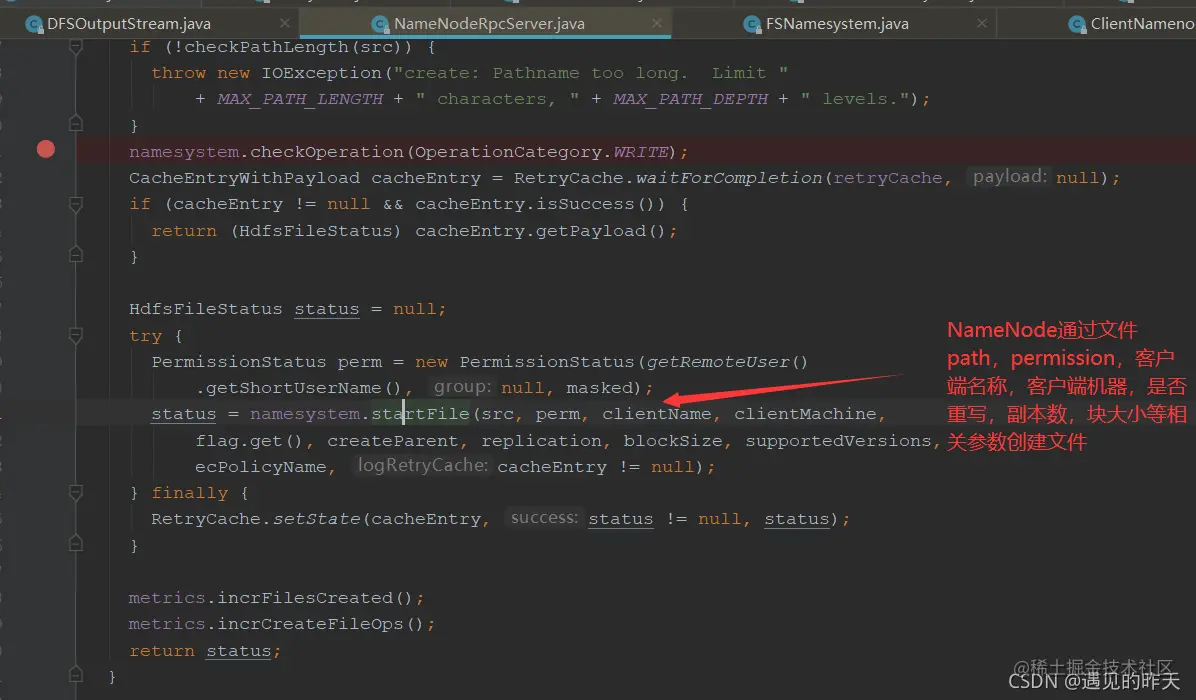Click the class icon on NameNodeRpcServer.java tab
The width and height of the screenshot is (1196, 700).
pos(380,24)
